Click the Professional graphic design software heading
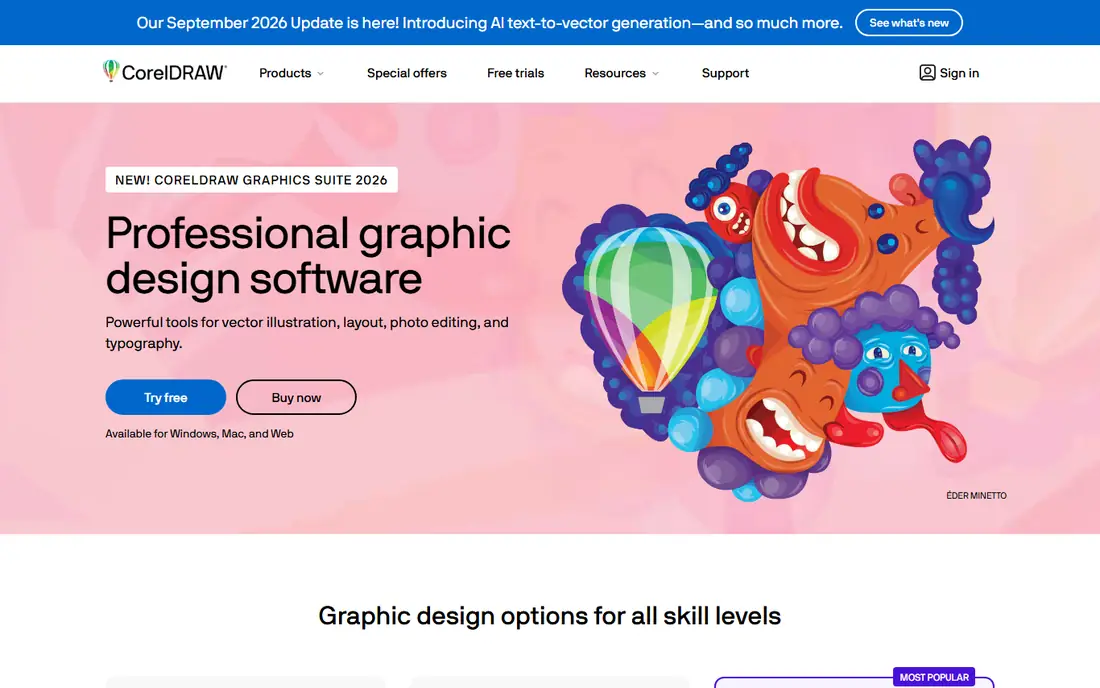 tap(308, 255)
